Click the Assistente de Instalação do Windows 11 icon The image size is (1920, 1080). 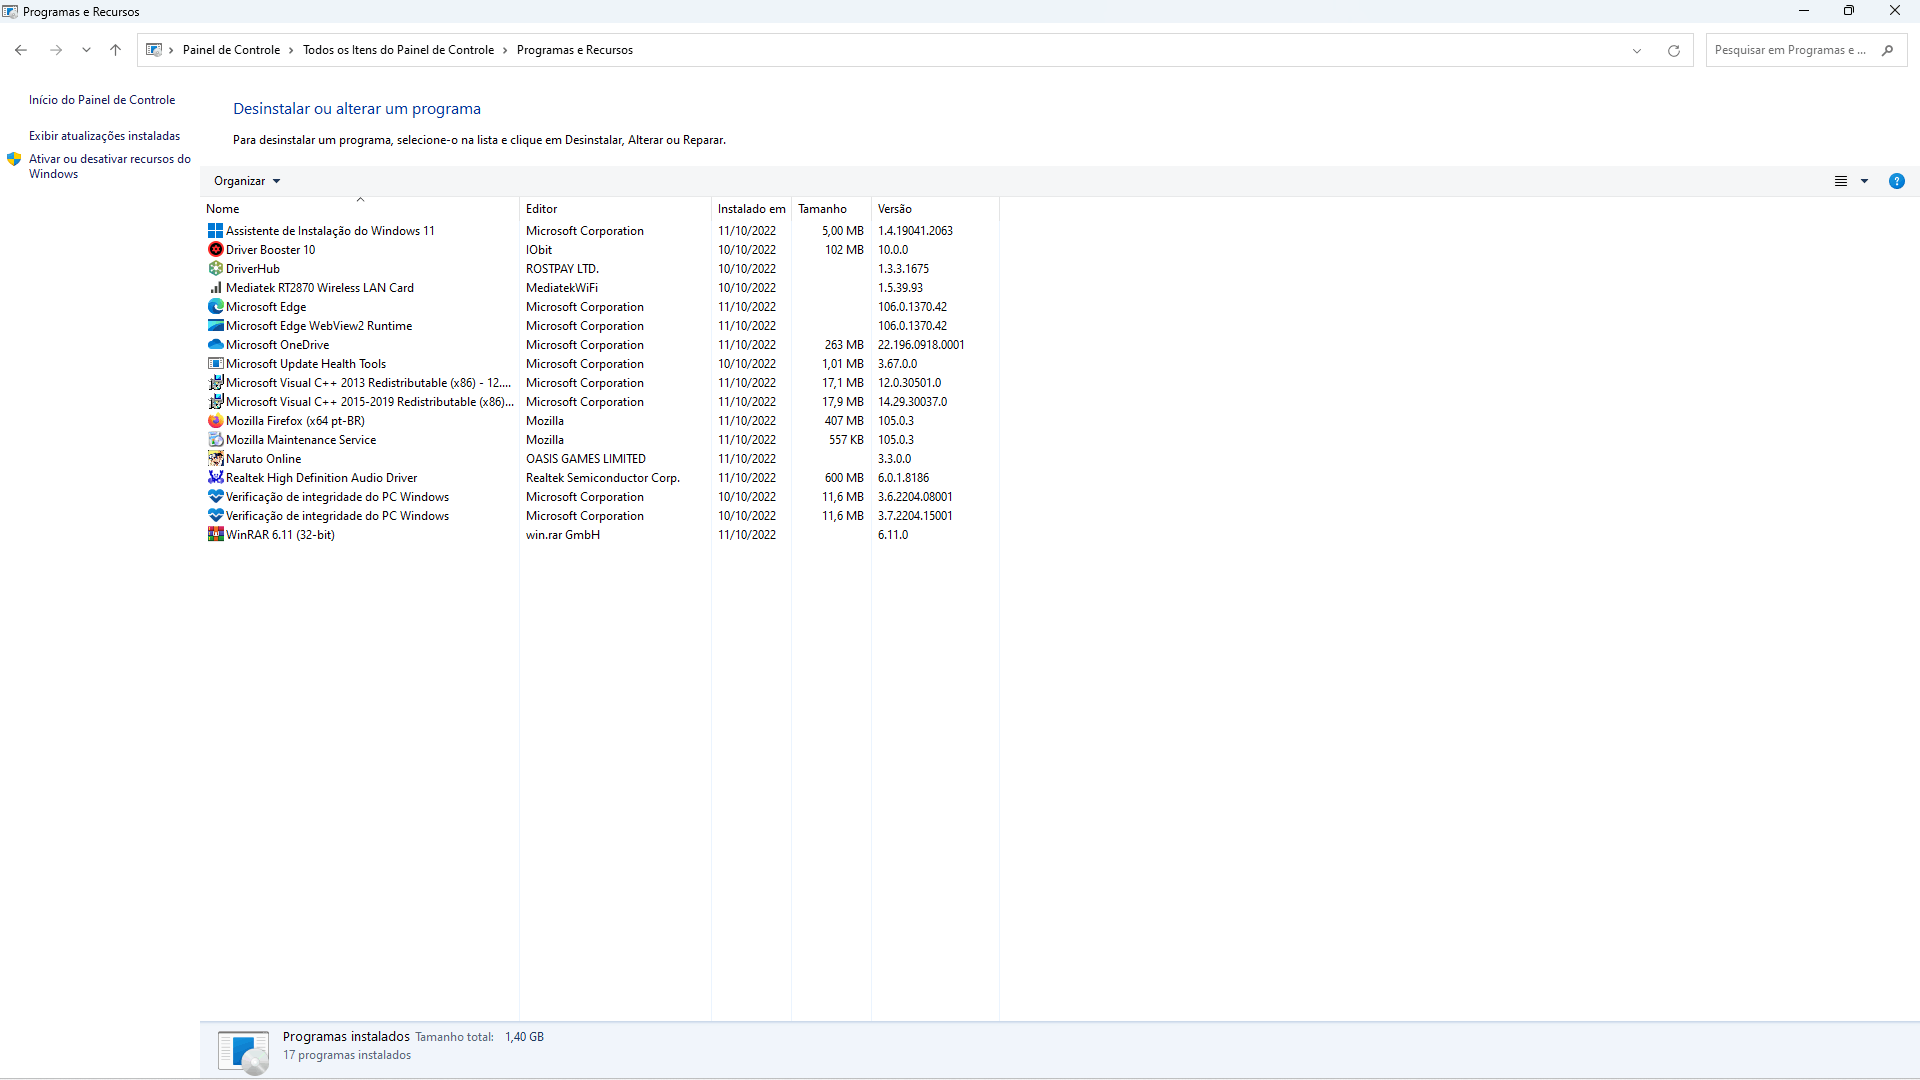(x=215, y=231)
